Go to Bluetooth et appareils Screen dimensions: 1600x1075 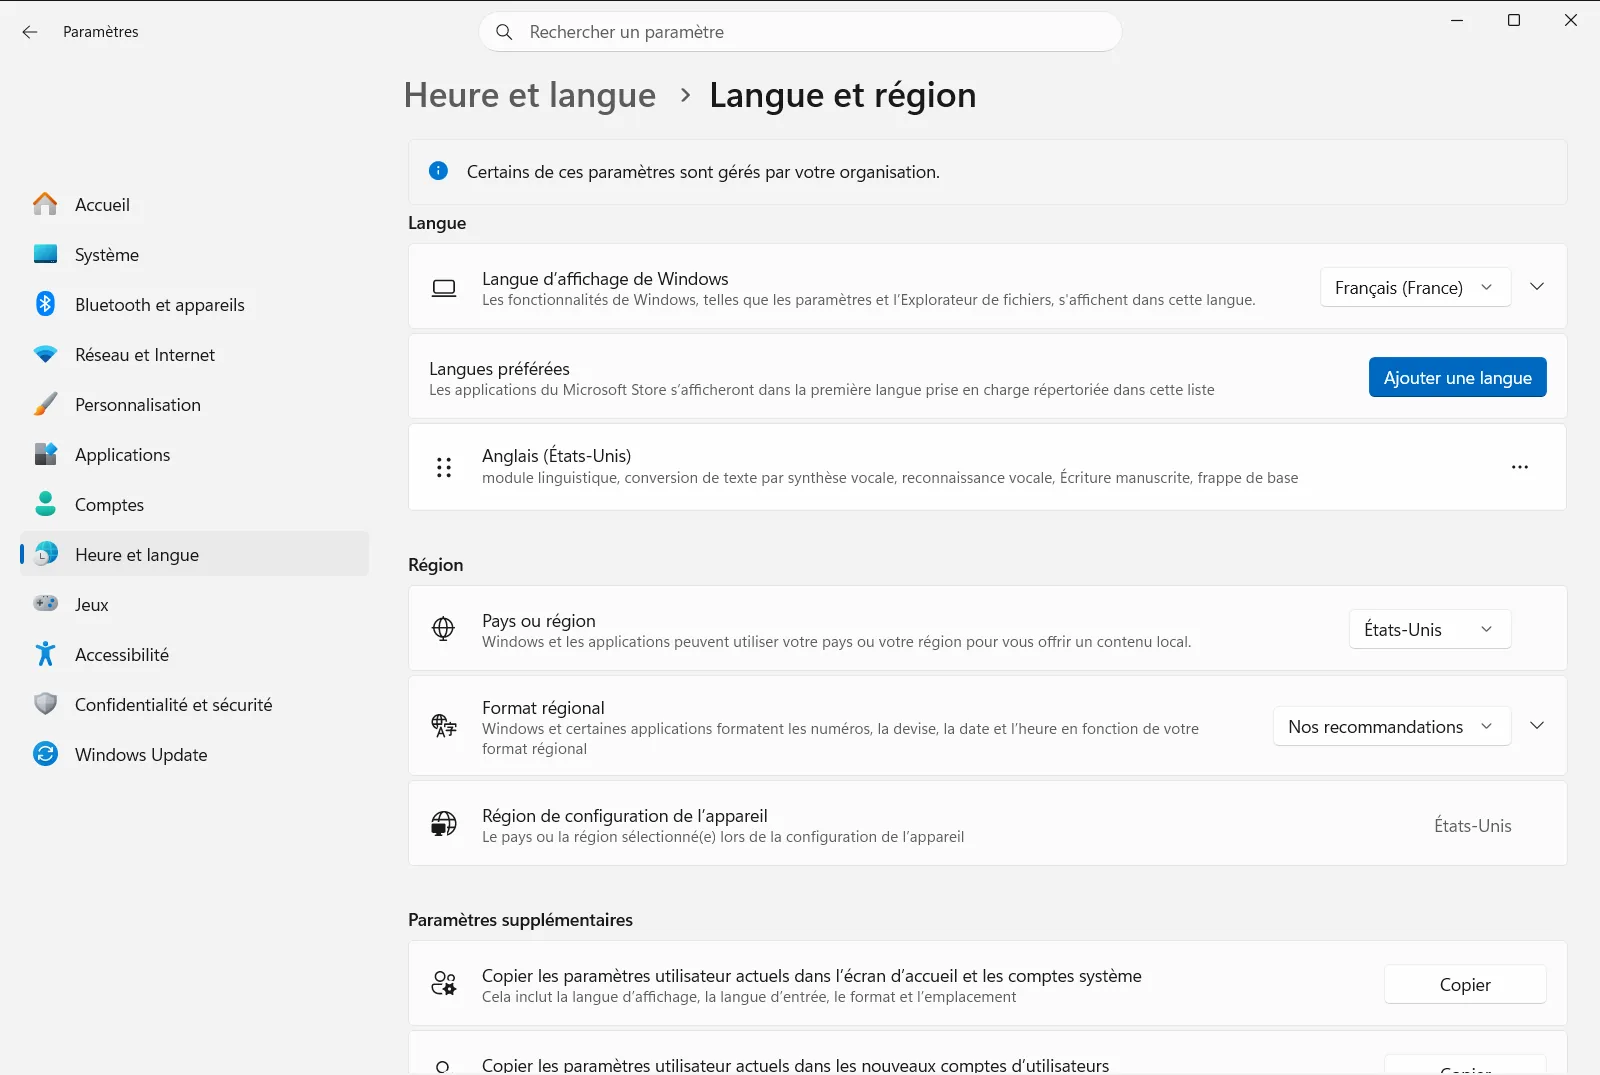pos(194,304)
